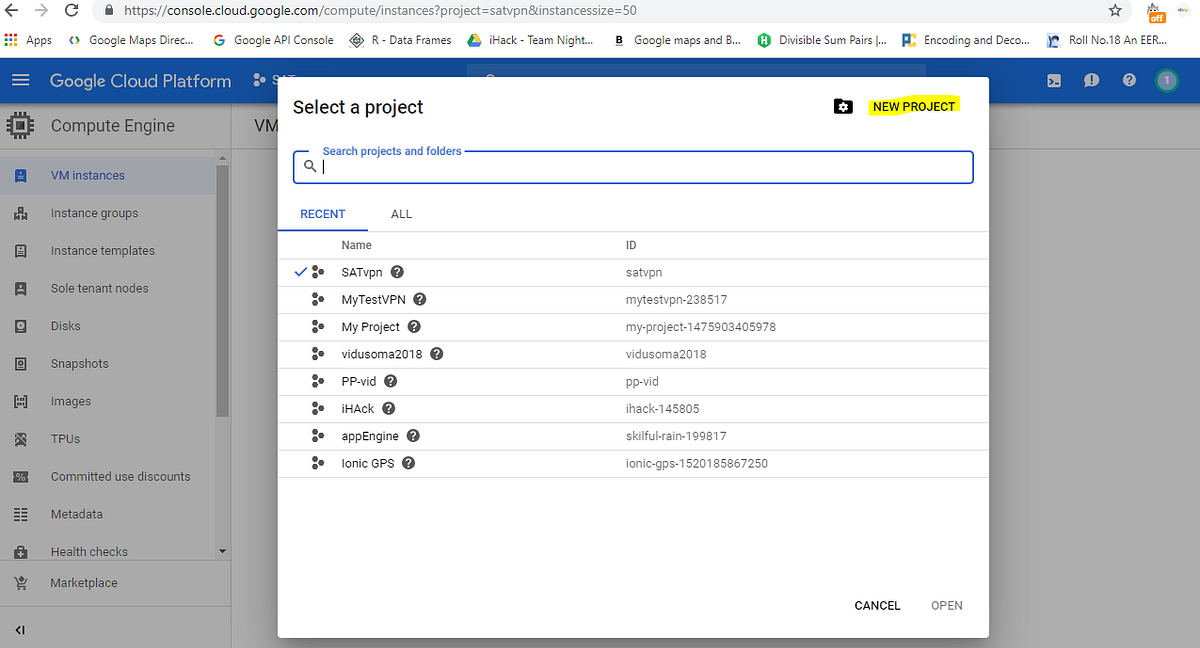Image resolution: width=1200 pixels, height=648 pixels.
Task: Open the help question mark icon
Action: (x=1129, y=81)
